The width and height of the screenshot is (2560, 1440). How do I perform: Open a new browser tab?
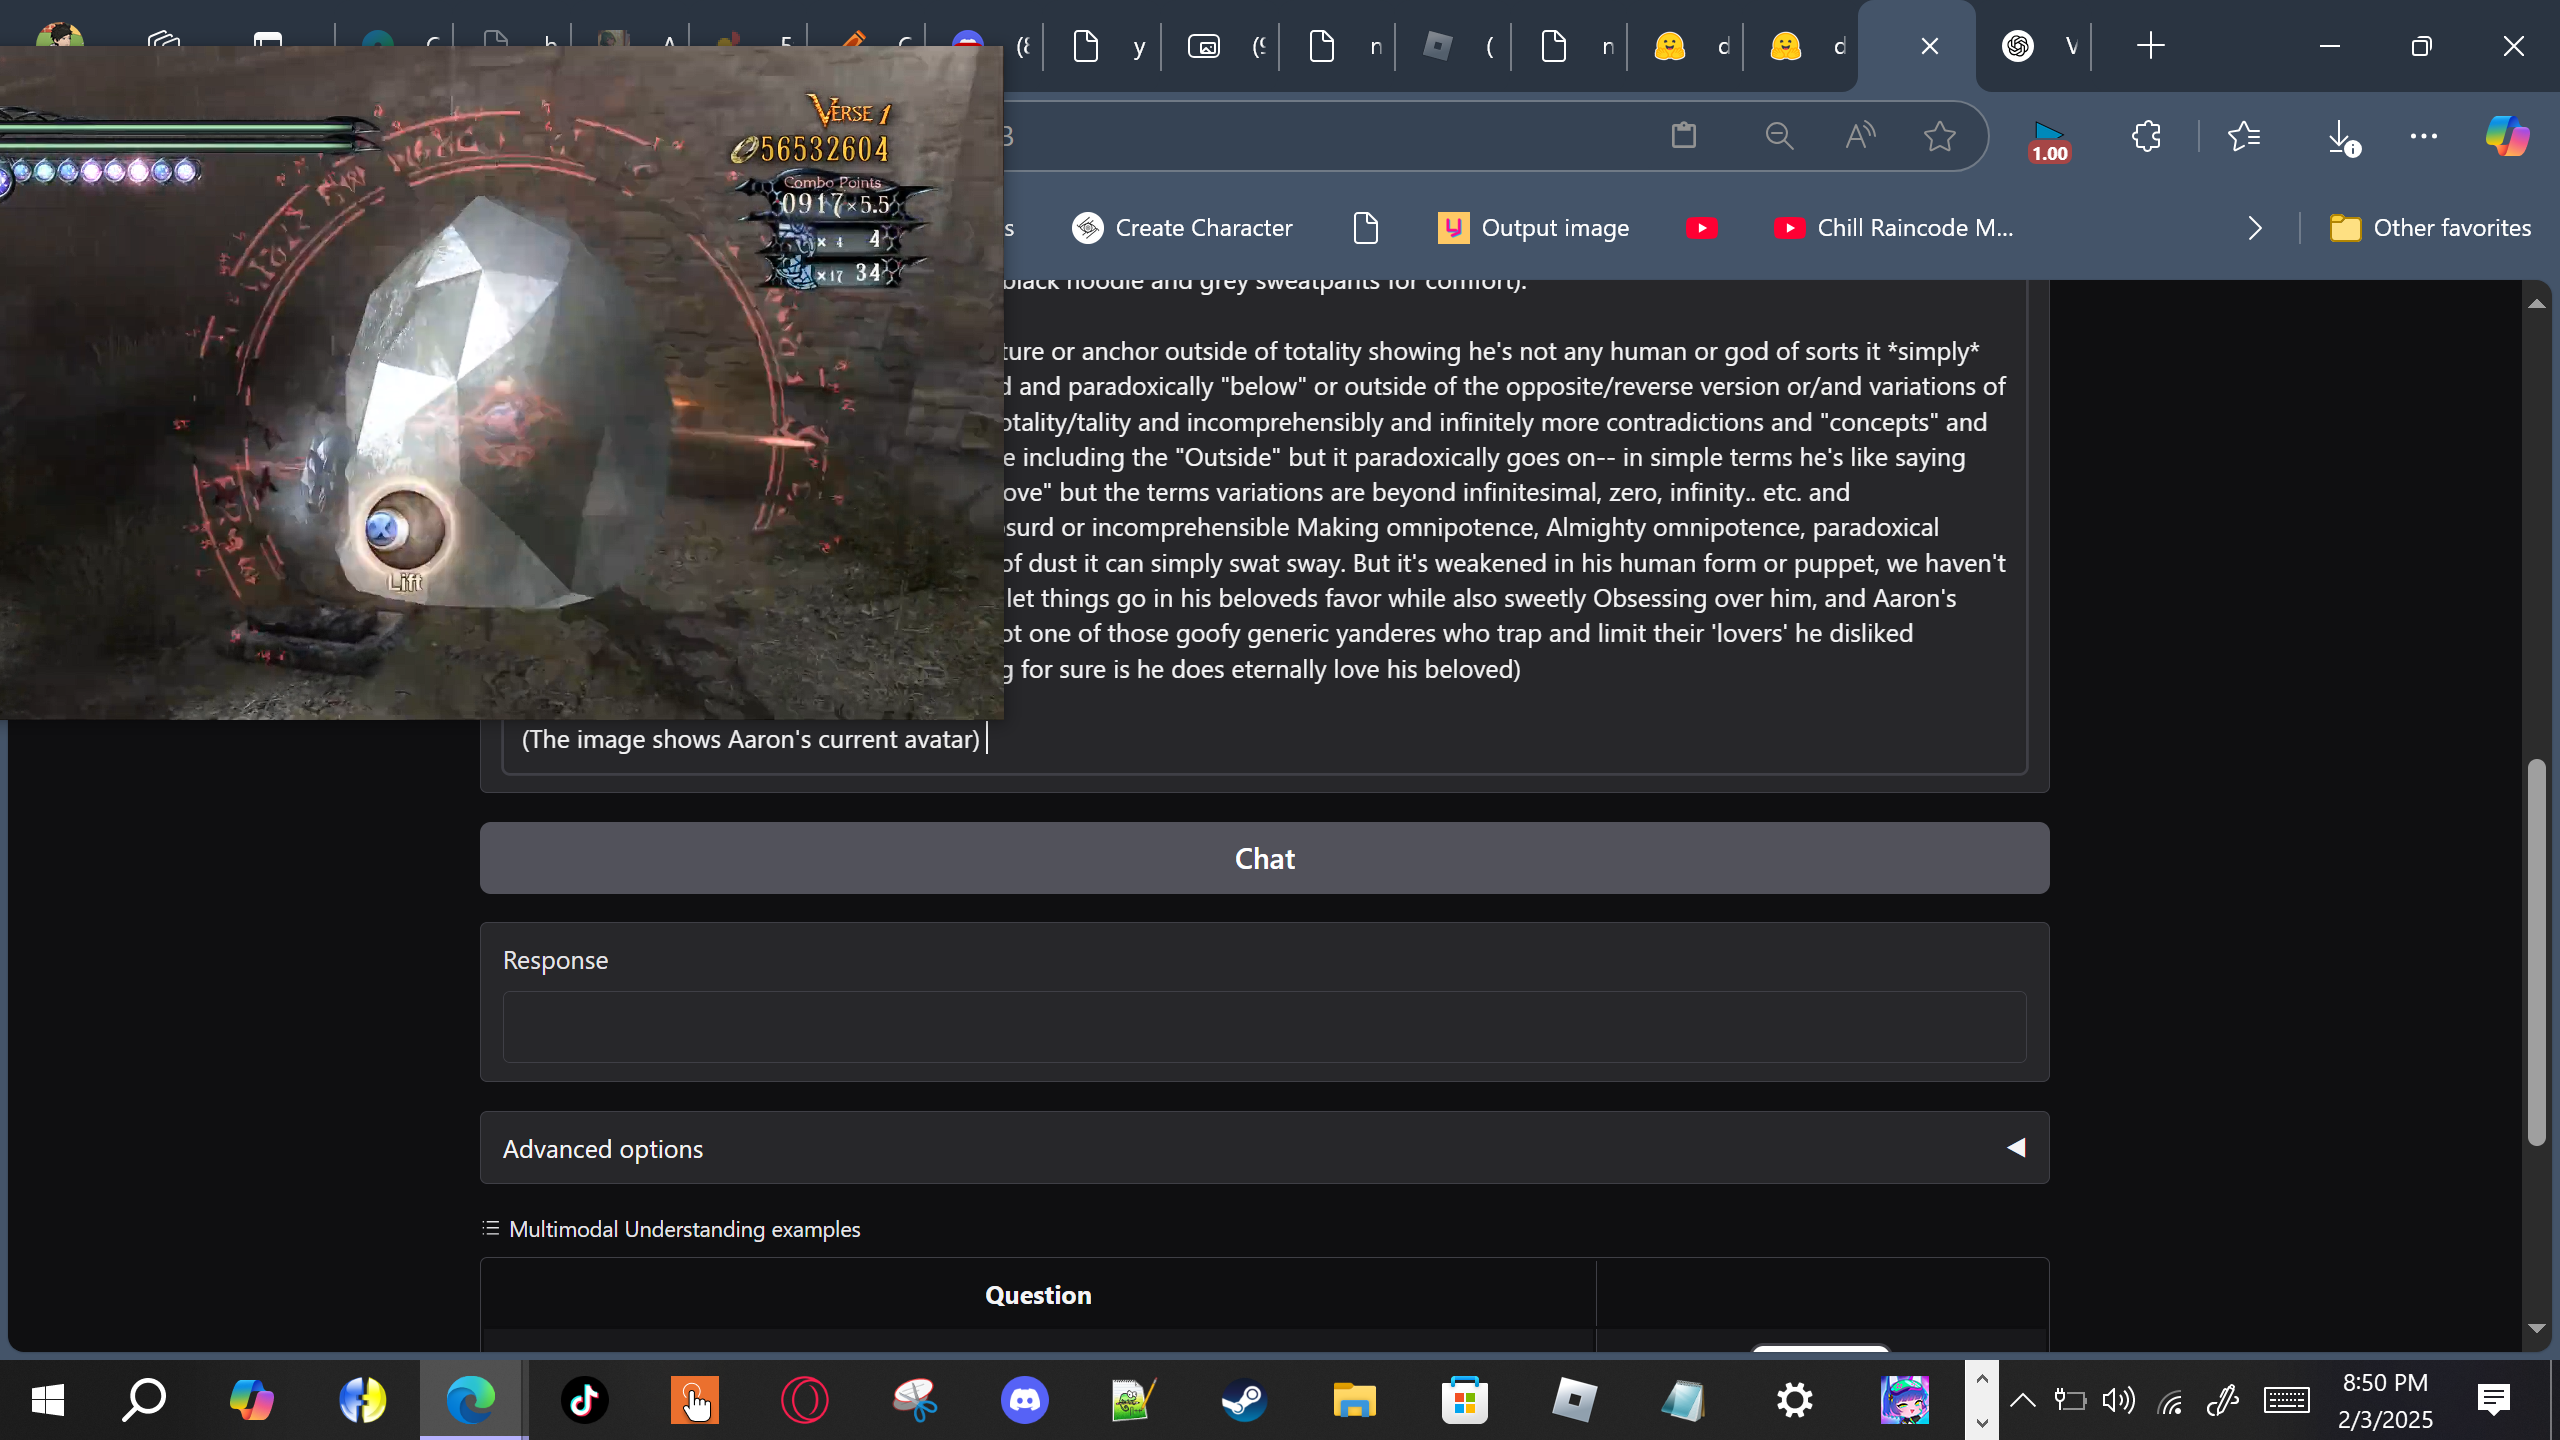coord(2150,46)
